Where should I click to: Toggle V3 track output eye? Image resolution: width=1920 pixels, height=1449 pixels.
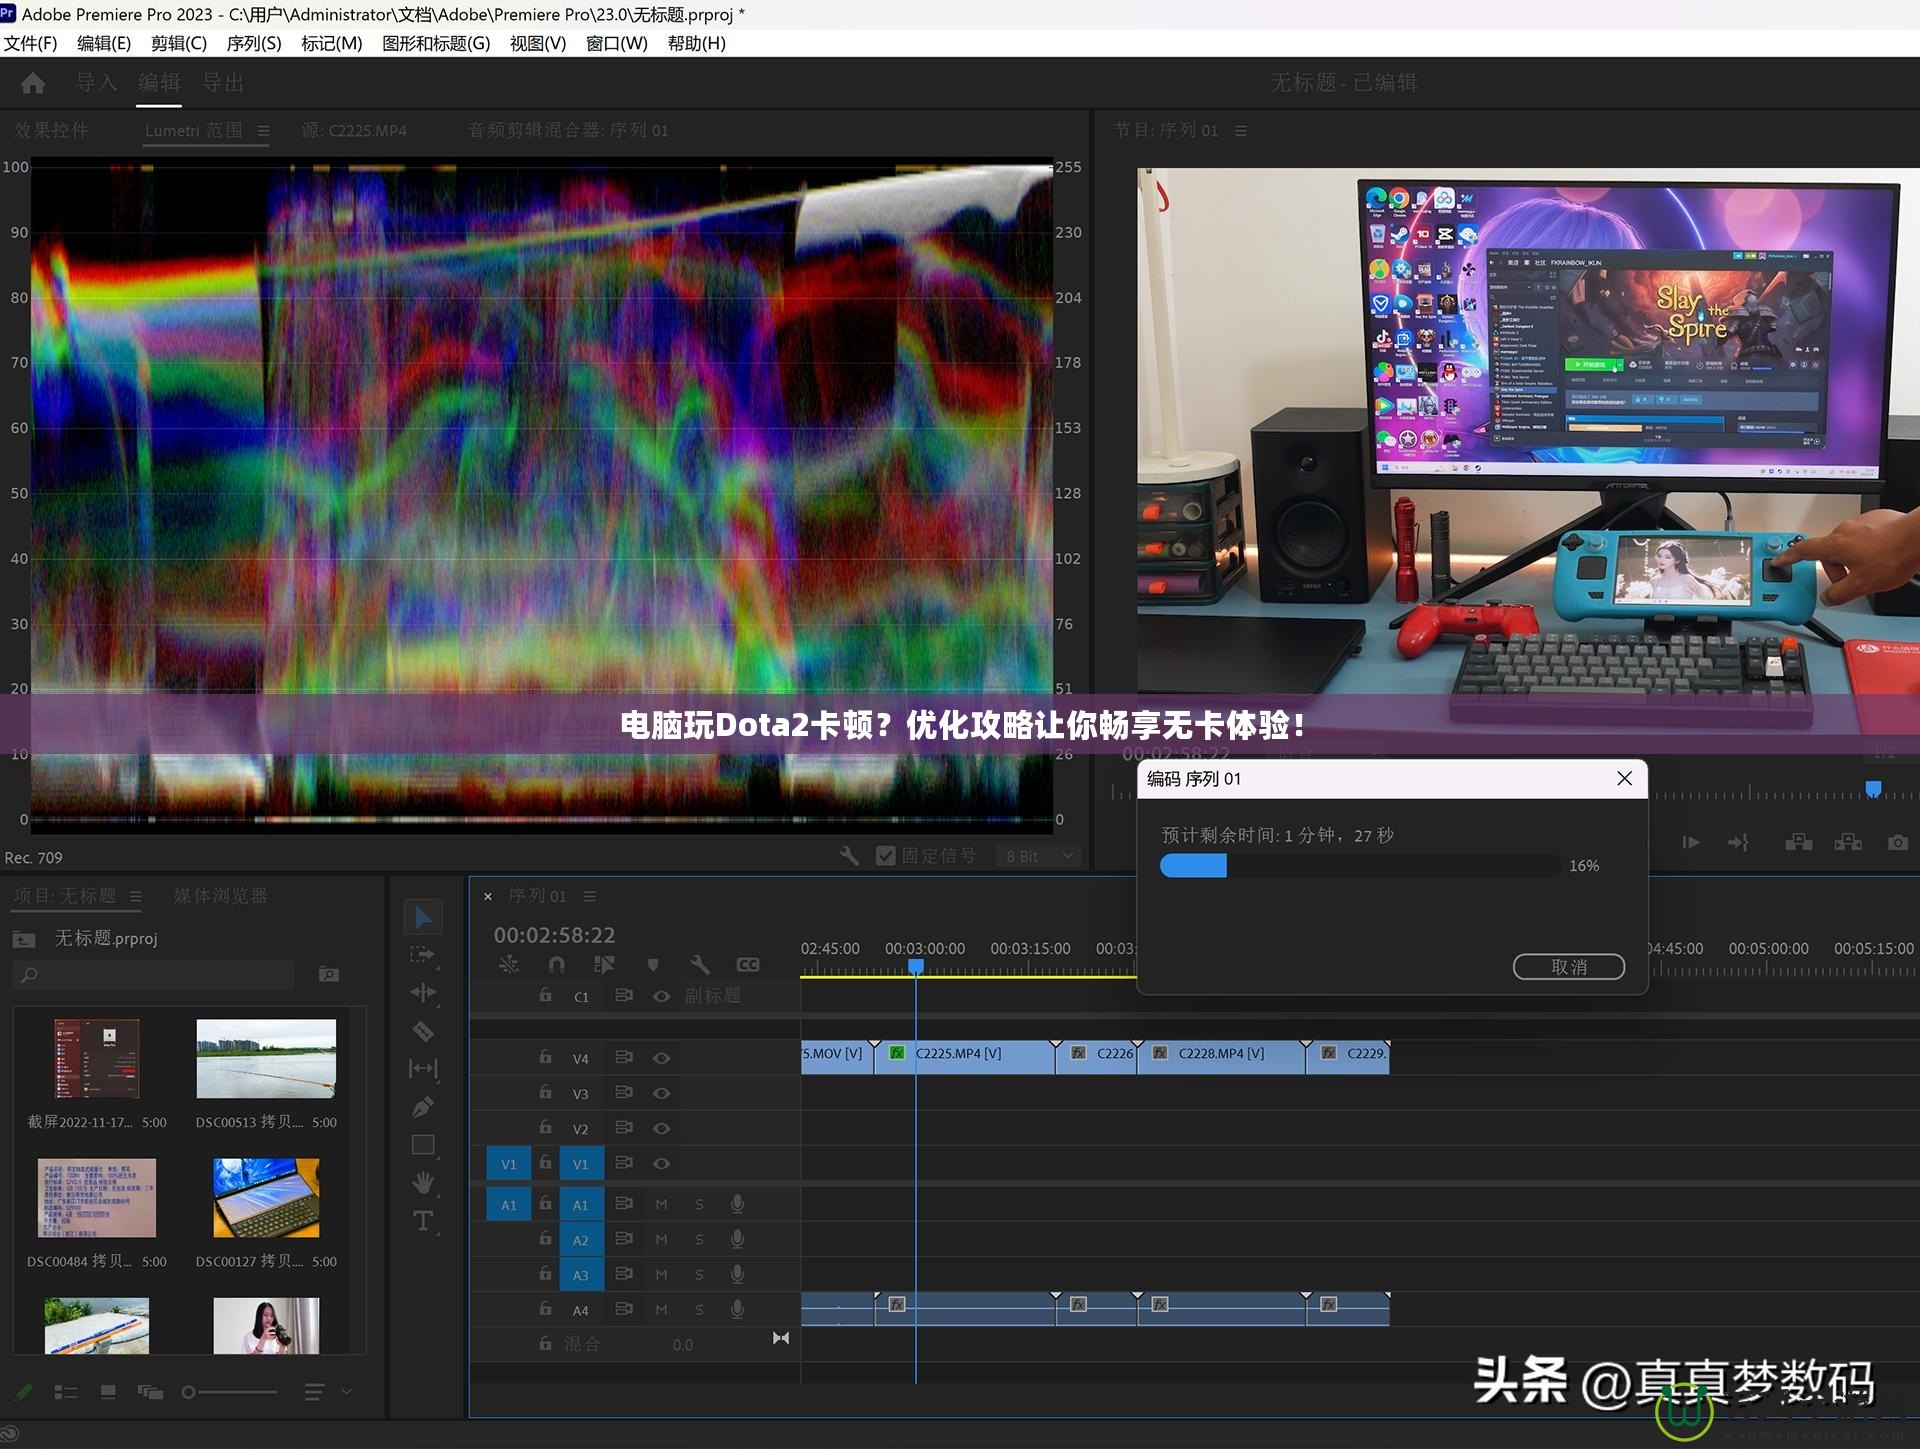tap(661, 1093)
